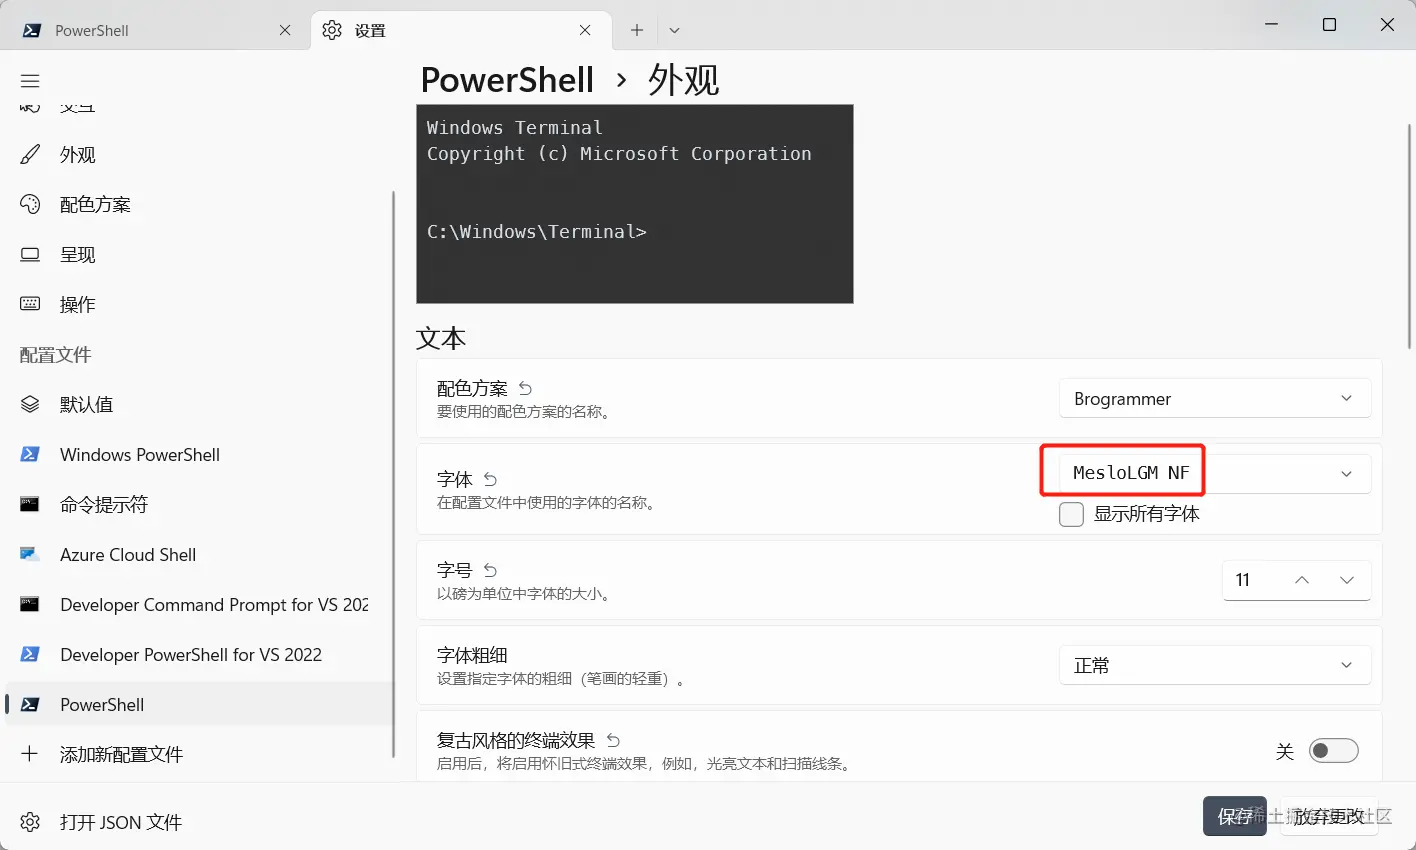
Task: Select Developer PowerShell for VS 2022
Action: click(x=199, y=655)
